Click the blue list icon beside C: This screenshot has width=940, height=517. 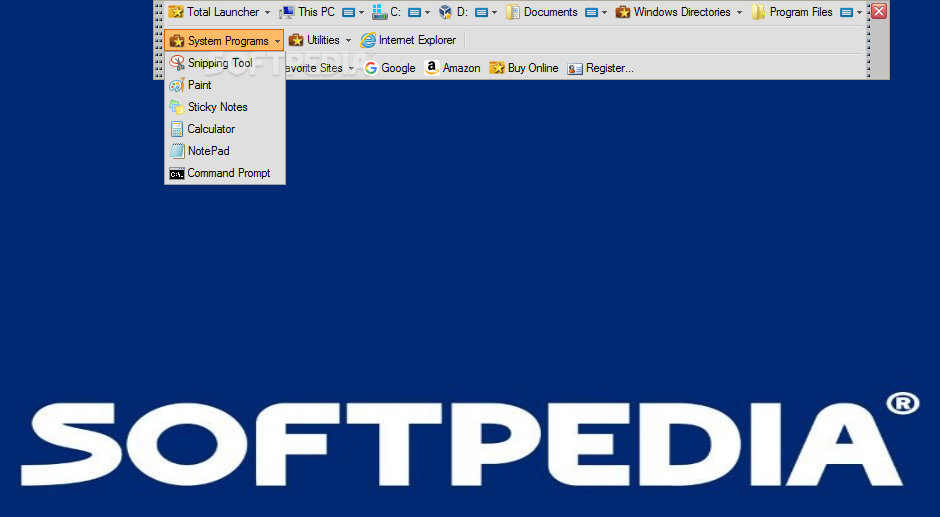(414, 13)
